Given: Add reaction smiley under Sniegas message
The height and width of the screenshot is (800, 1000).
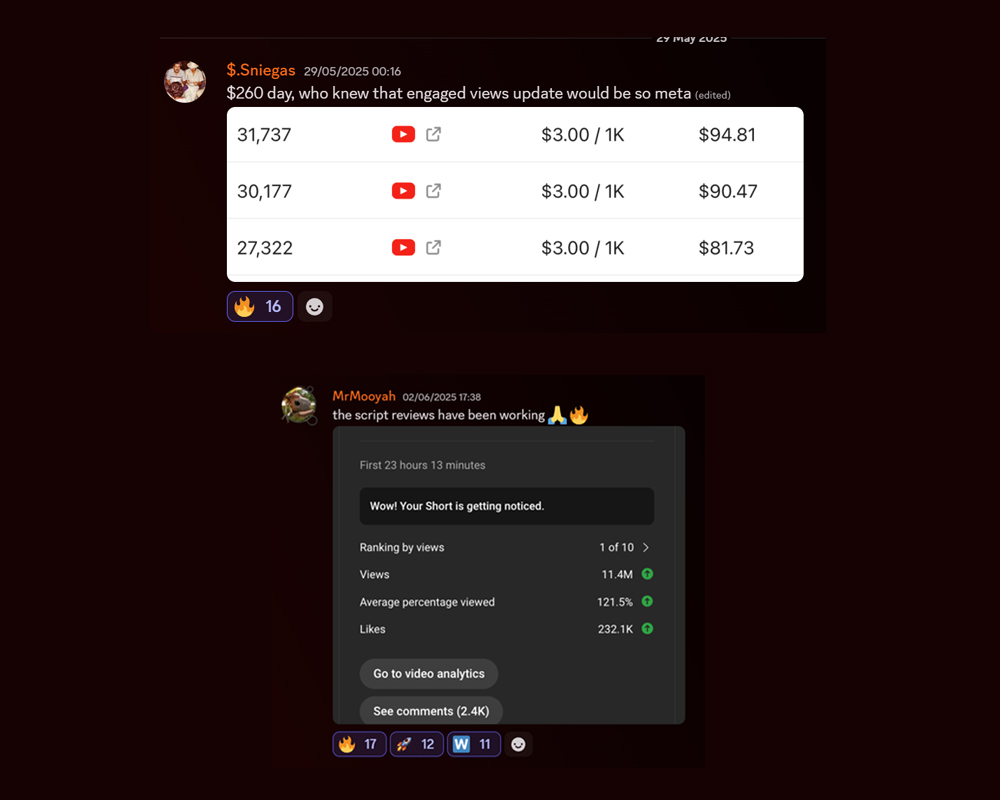Looking at the screenshot, I should tap(314, 307).
